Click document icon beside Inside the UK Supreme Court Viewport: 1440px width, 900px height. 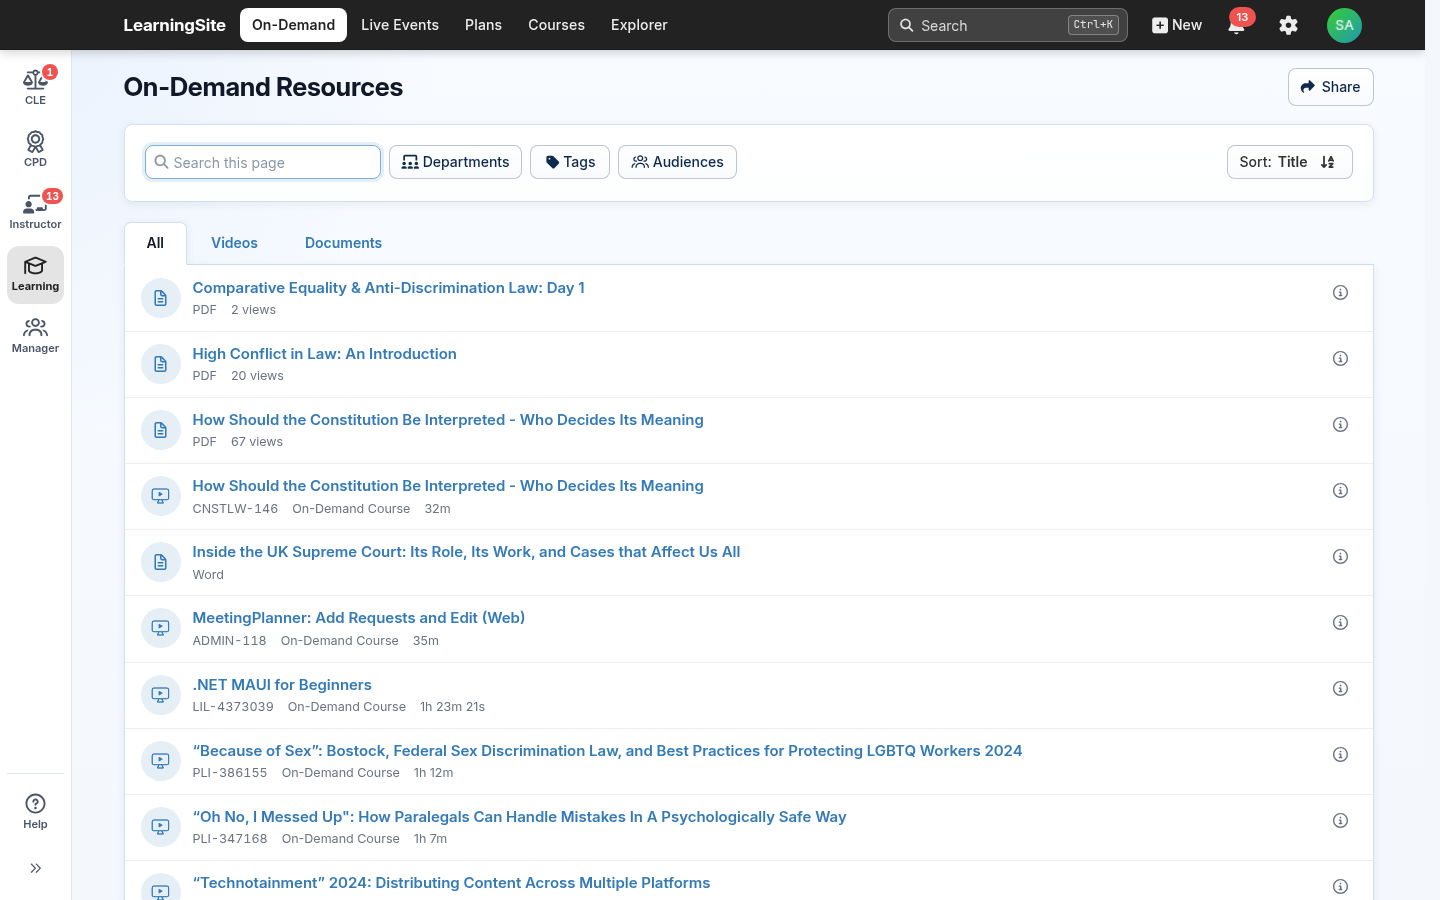pos(160,562)
